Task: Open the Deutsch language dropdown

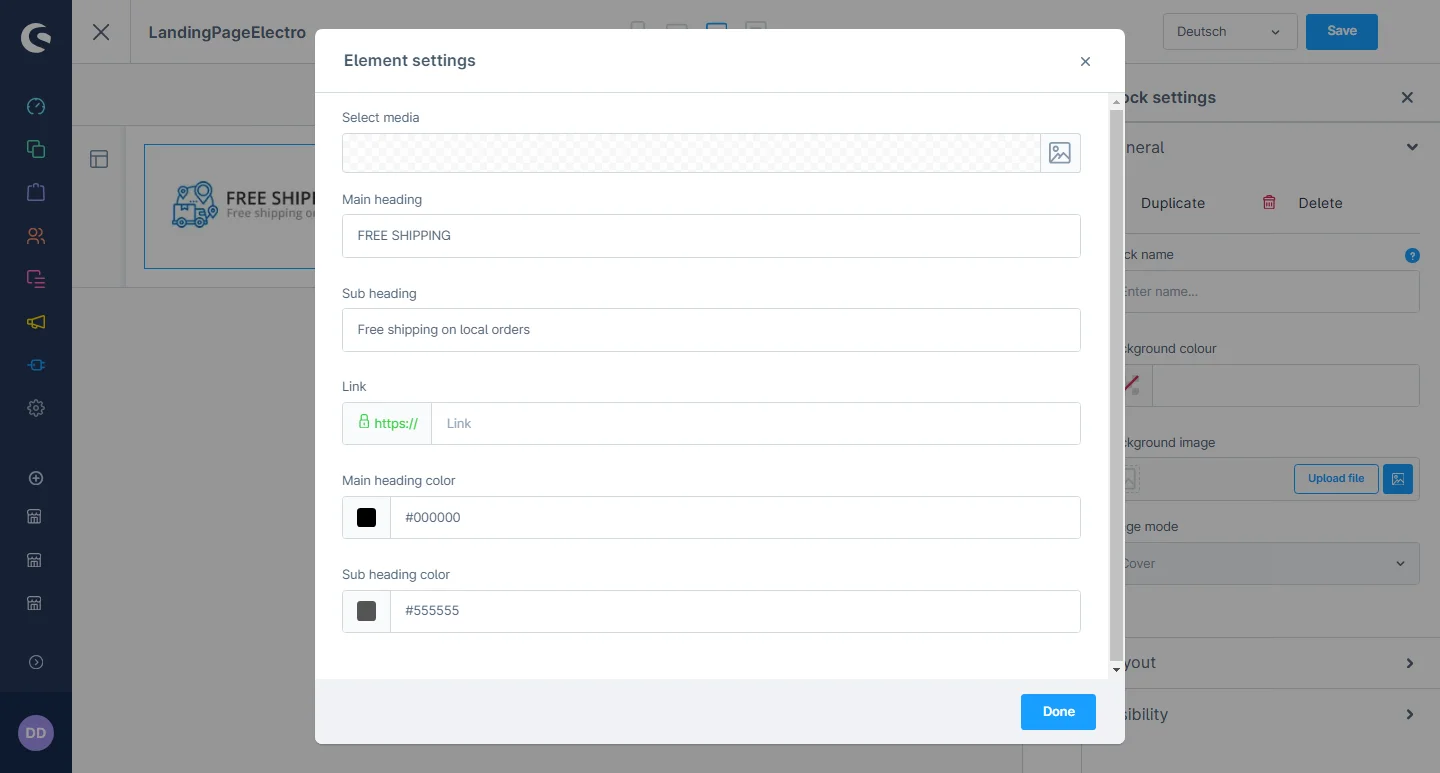Action: click(x=1229, y=32)
